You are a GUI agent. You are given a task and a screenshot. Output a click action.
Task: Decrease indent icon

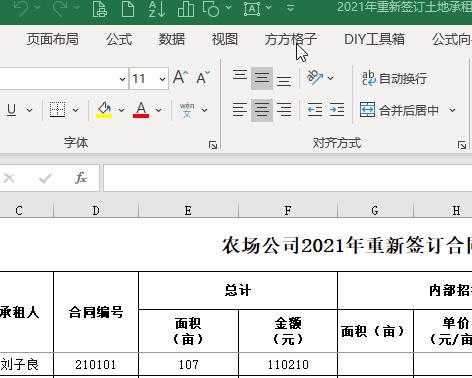pyautogui.click(x=315, y=110)
